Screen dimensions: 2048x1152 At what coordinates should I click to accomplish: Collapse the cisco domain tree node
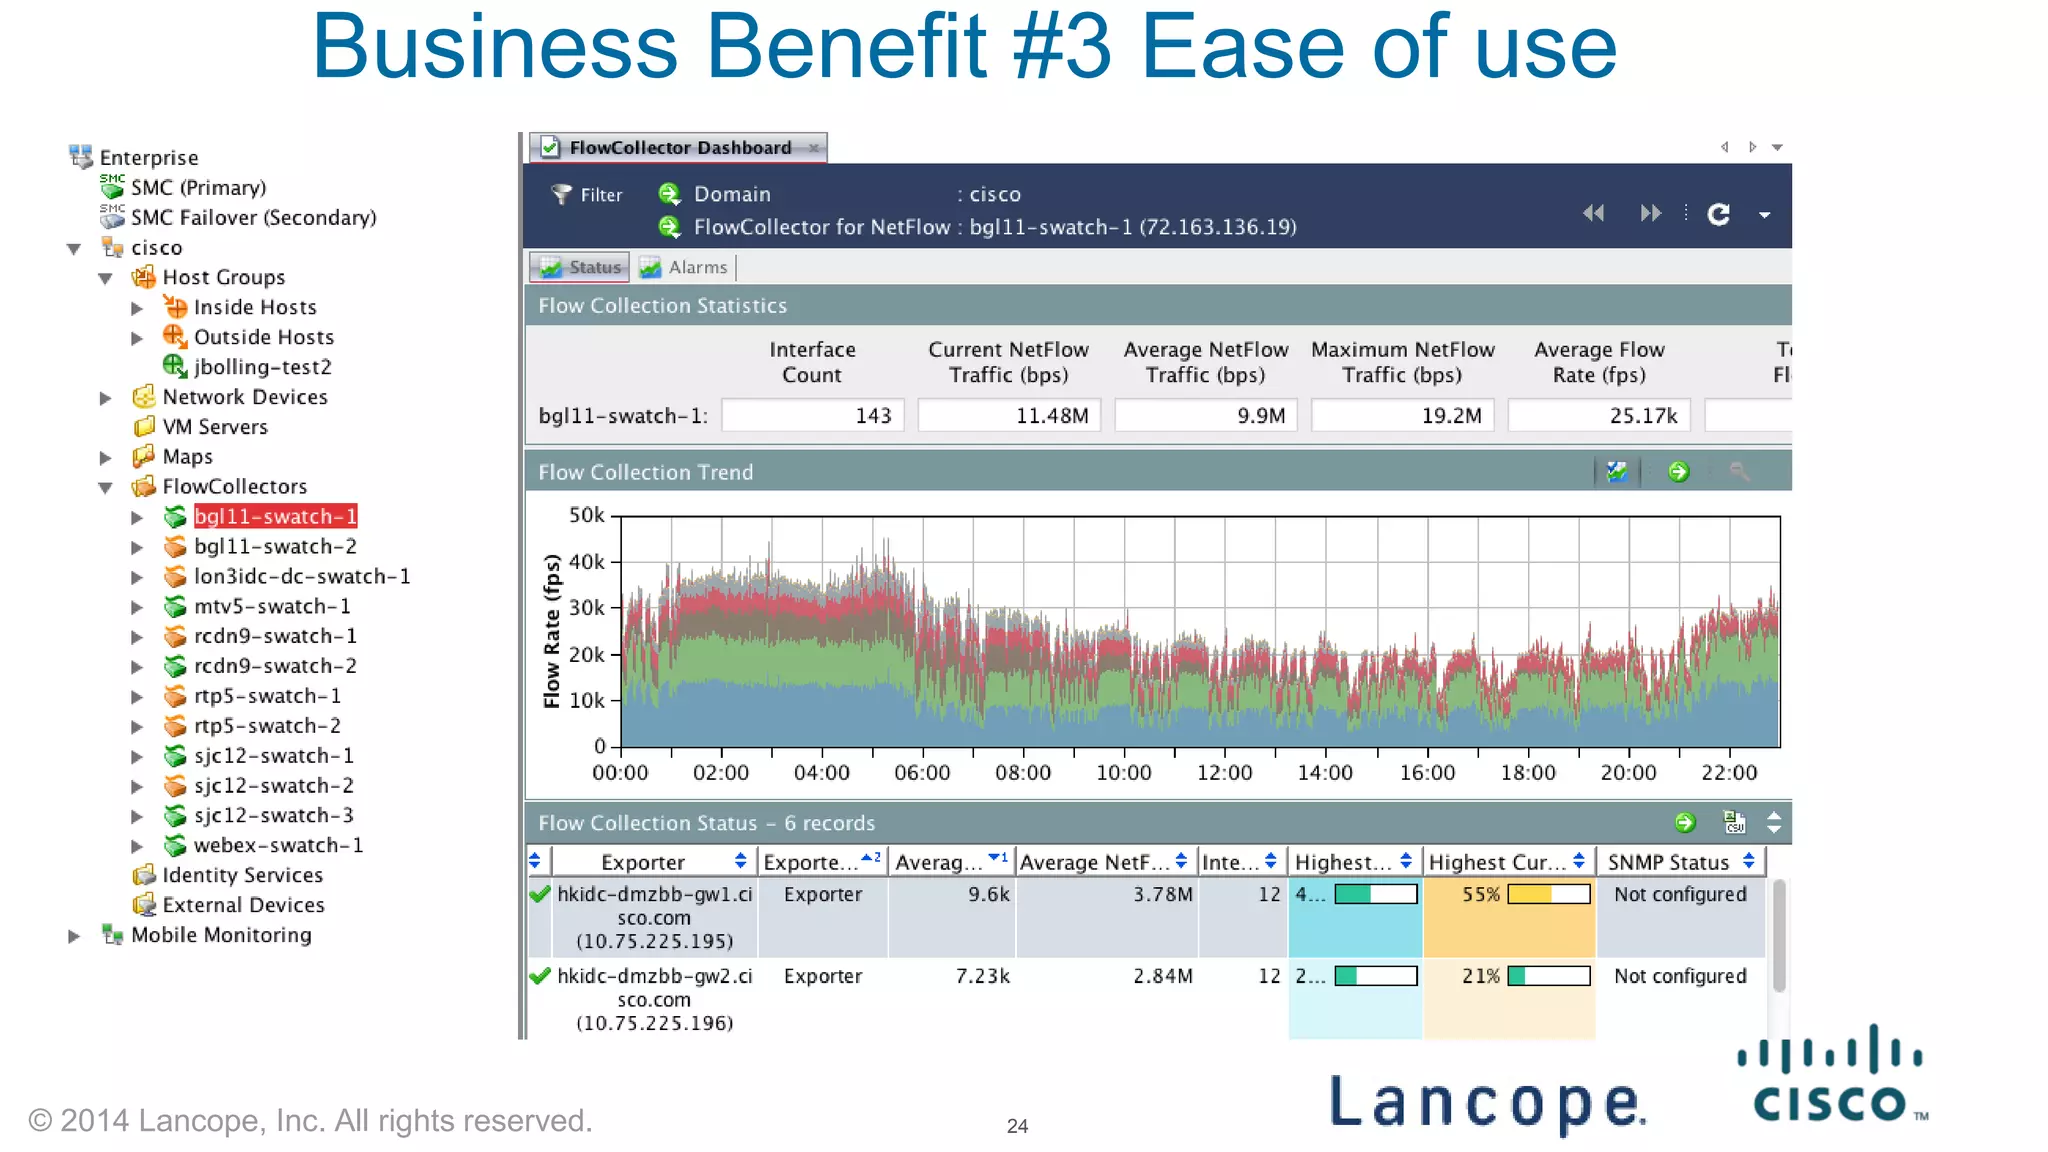[73, 248]
